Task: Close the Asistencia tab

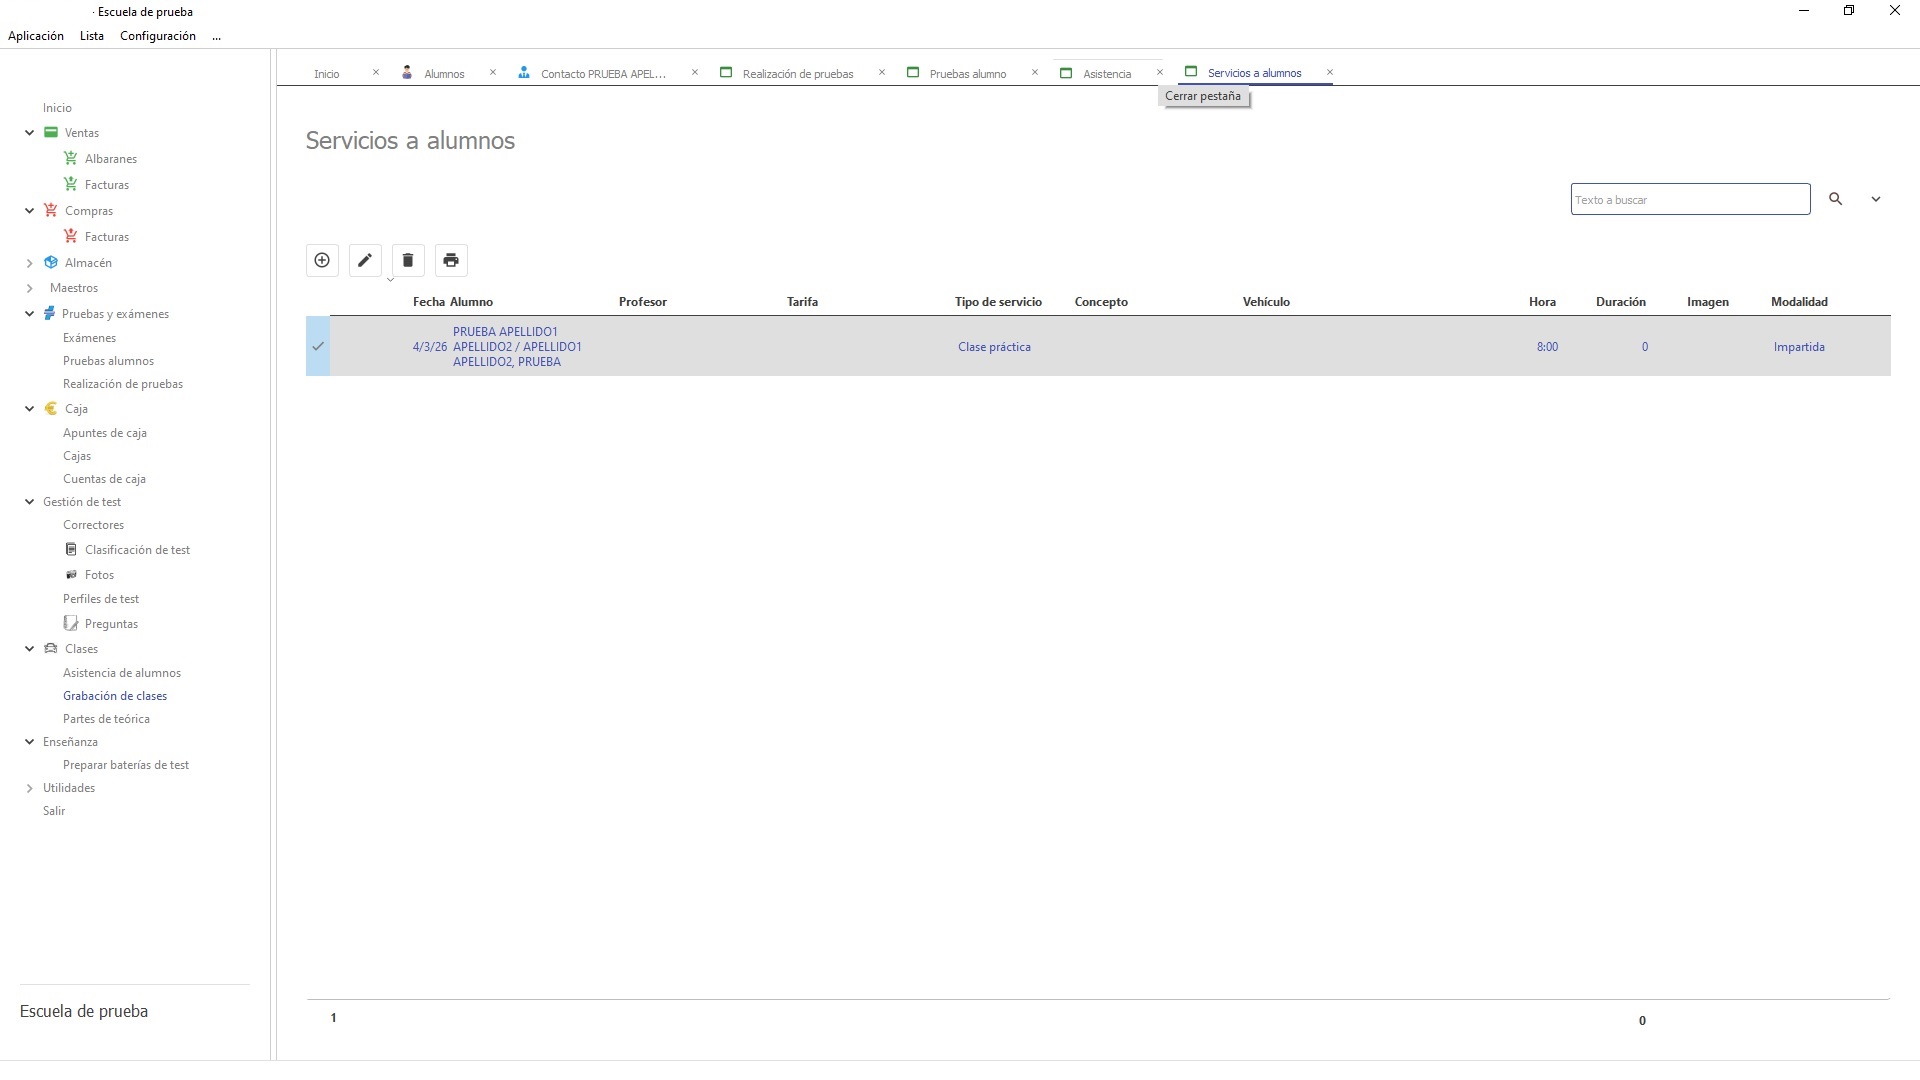Action: point(1160,72)
